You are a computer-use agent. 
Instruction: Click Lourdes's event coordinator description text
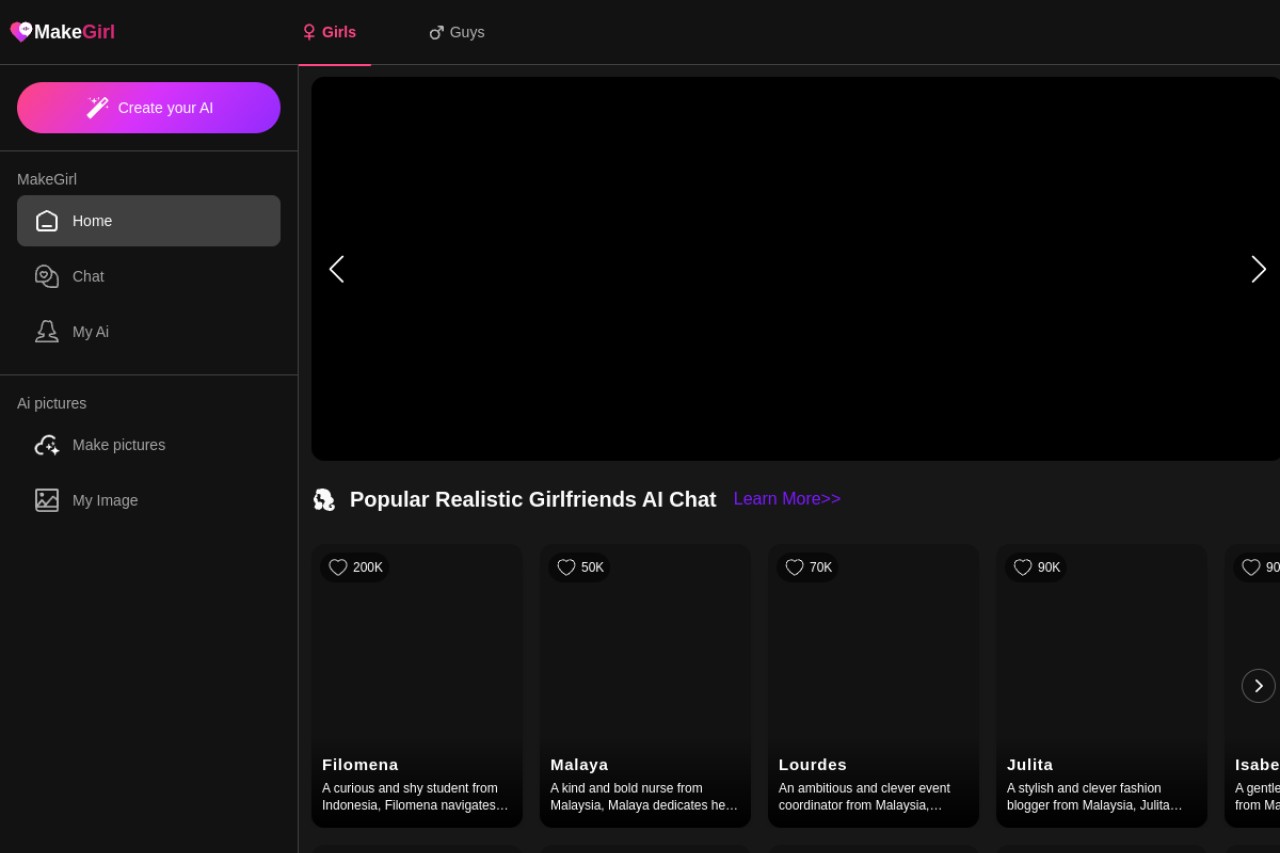865,797
